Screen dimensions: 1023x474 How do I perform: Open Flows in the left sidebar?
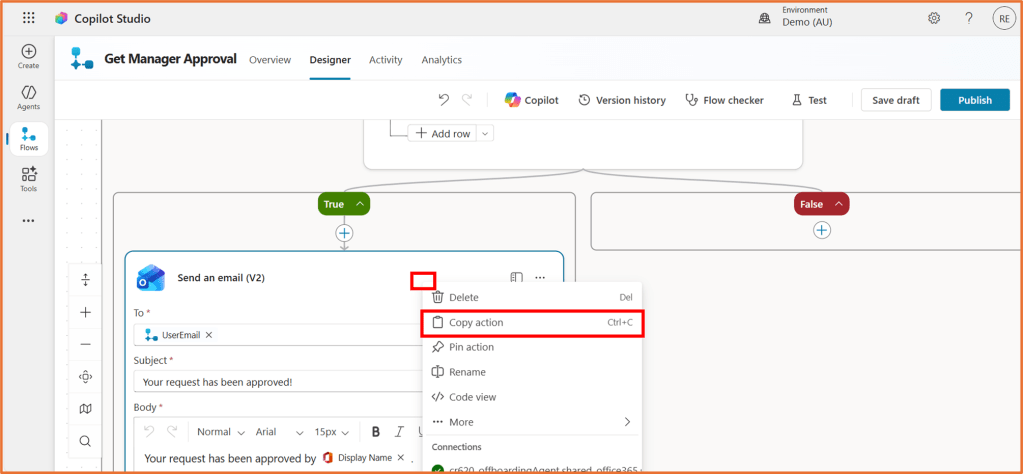pyautogui.click(x=29, y=138)
